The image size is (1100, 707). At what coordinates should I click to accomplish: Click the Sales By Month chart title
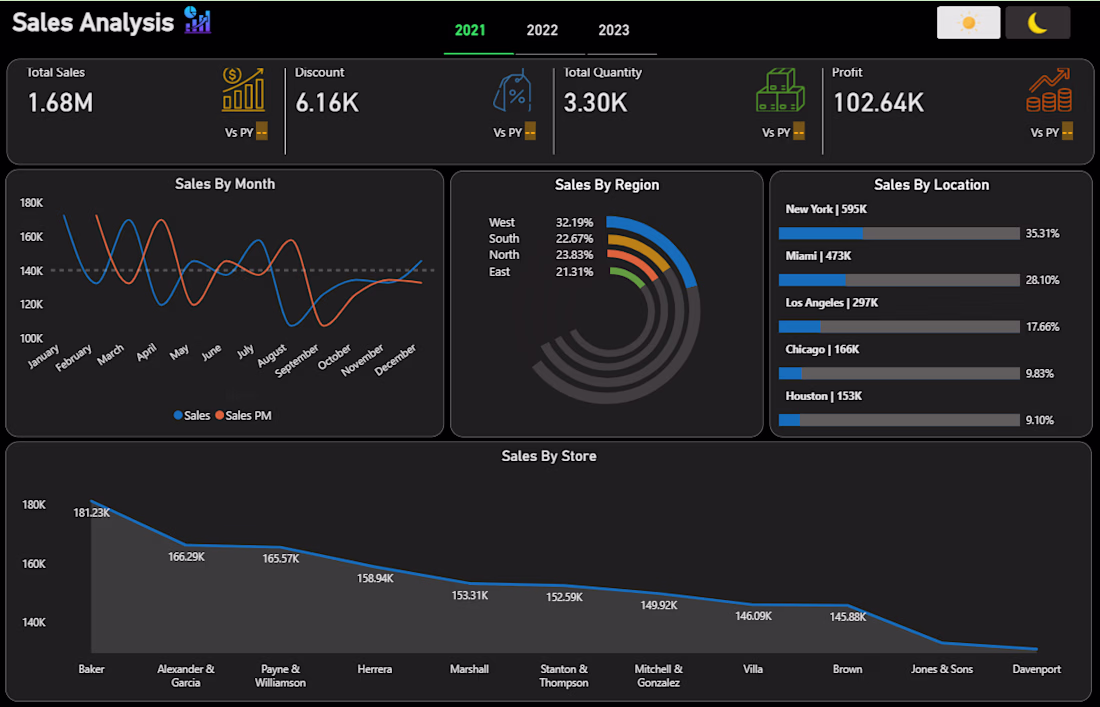pyautogui.click(x=224, y=184)
